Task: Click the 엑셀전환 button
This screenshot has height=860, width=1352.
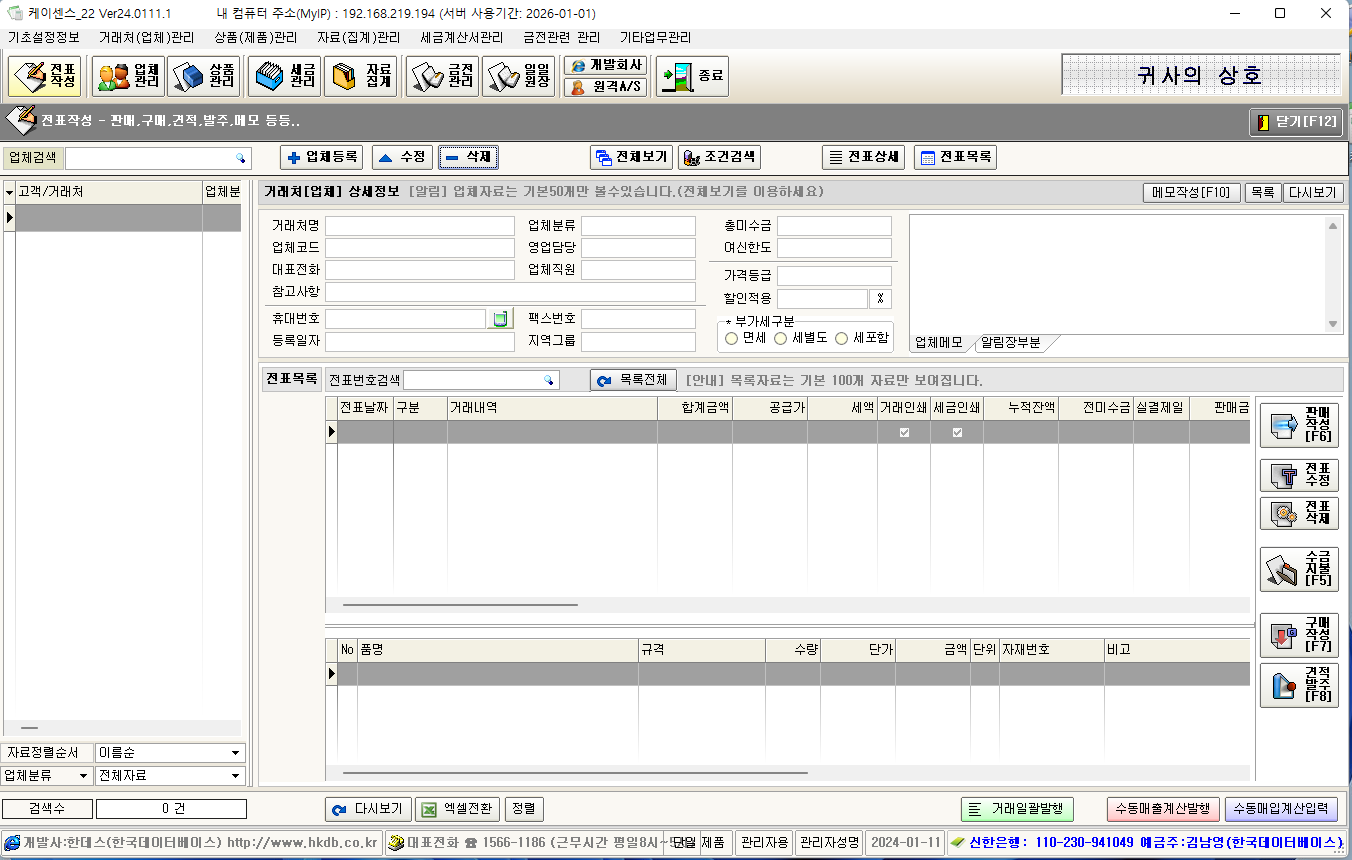Action: (457, 809)
